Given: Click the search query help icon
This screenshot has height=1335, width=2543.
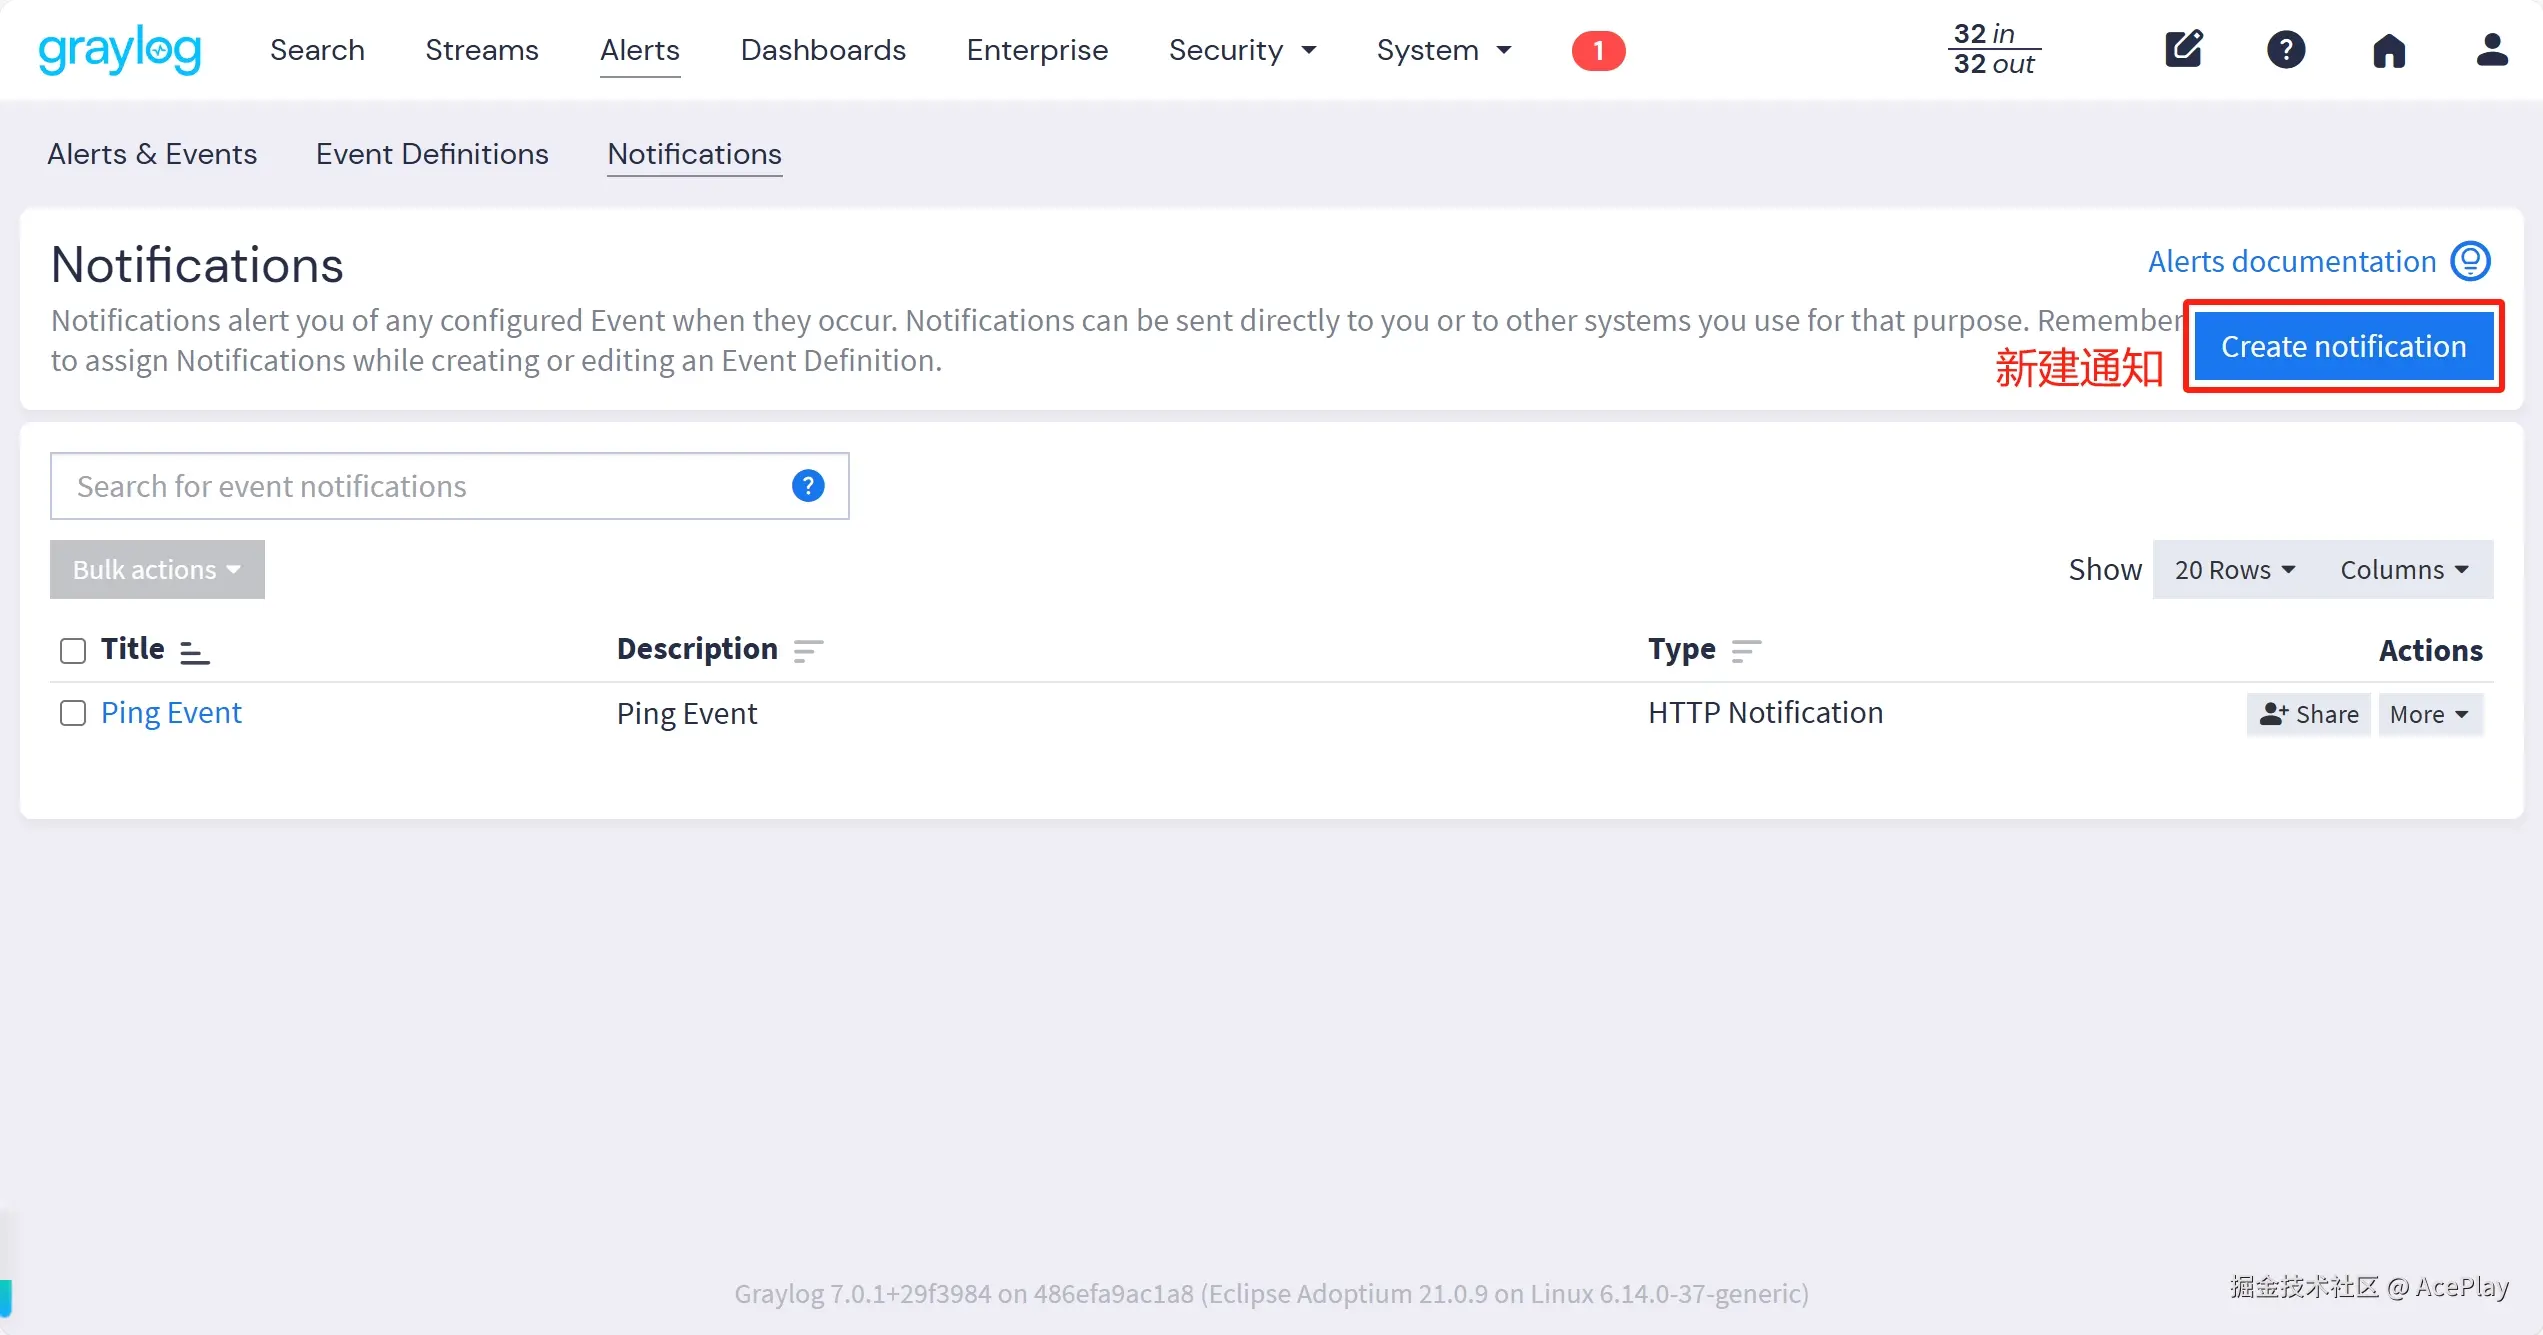Looking at the screenshot, I should 808,486.
